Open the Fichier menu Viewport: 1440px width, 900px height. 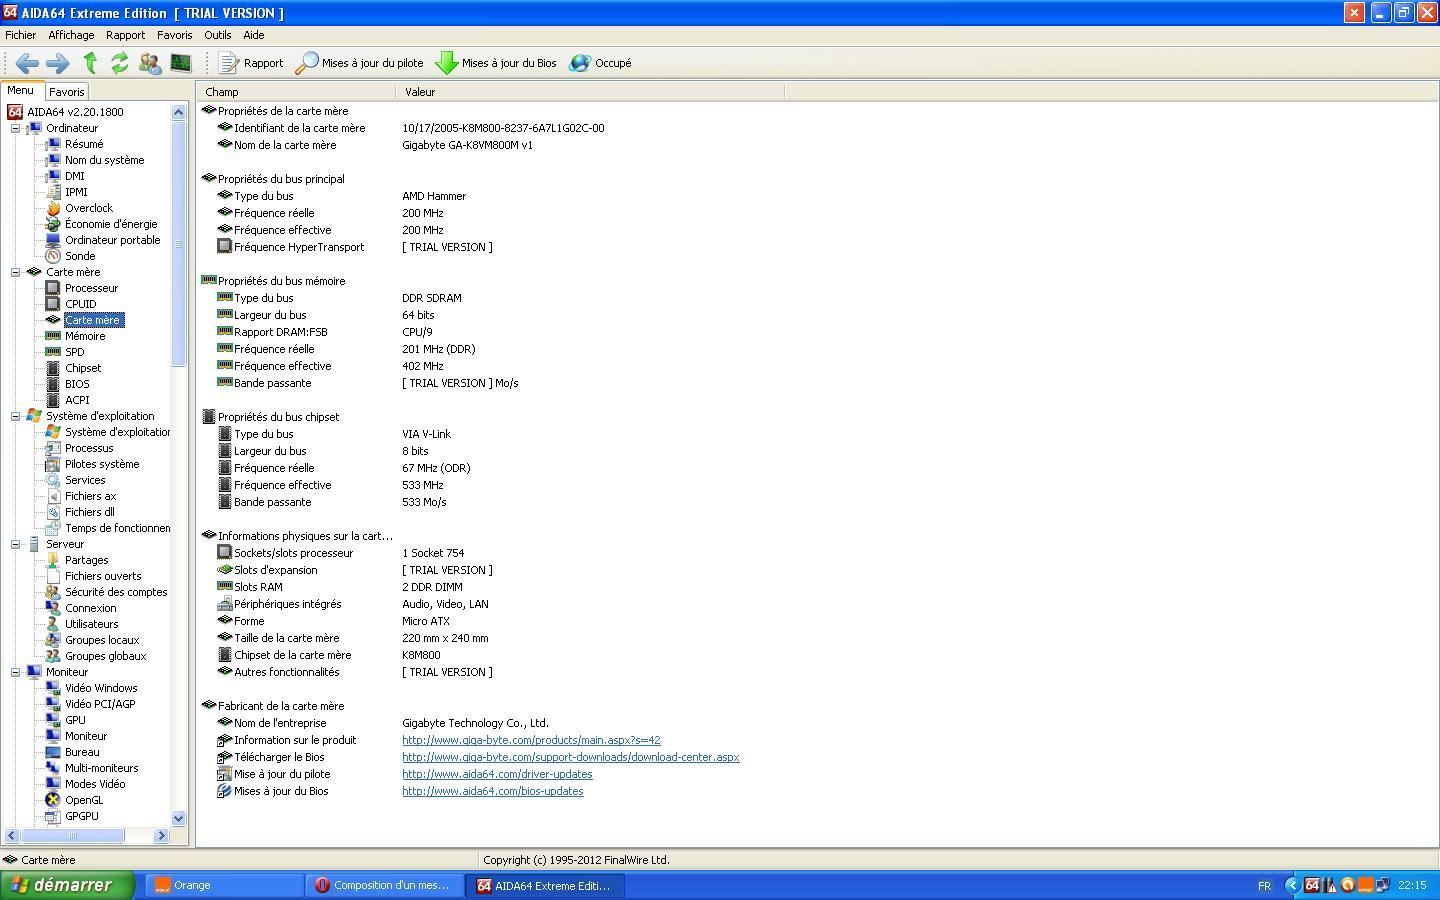(x=20, y=35)
